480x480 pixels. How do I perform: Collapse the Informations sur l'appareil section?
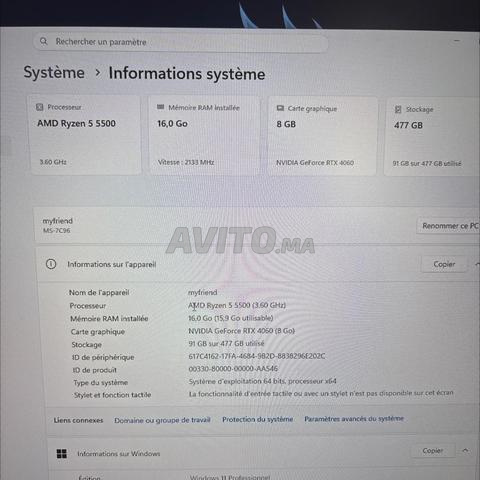(x=477, y=264)
